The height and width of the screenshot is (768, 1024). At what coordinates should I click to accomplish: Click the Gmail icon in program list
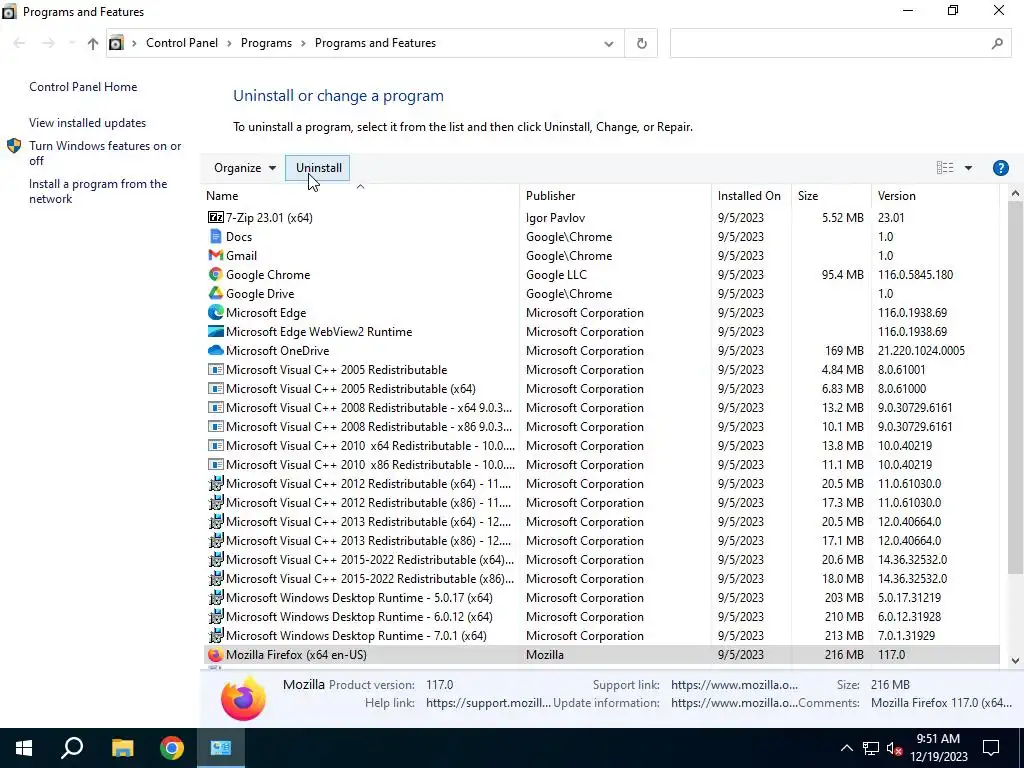click(x=215, y=255)
